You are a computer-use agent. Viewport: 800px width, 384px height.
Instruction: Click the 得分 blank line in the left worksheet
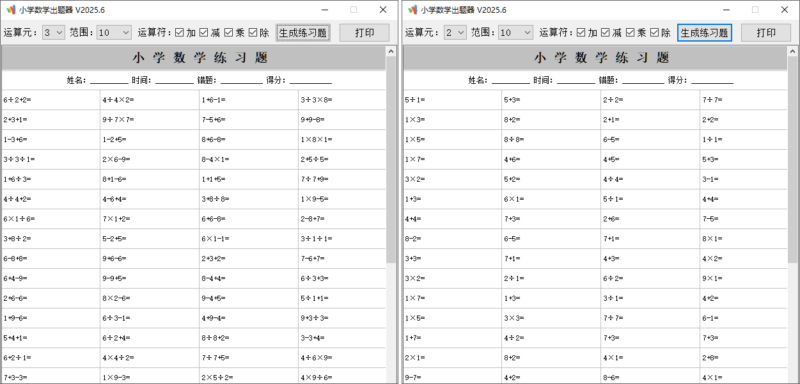point(311,81)
